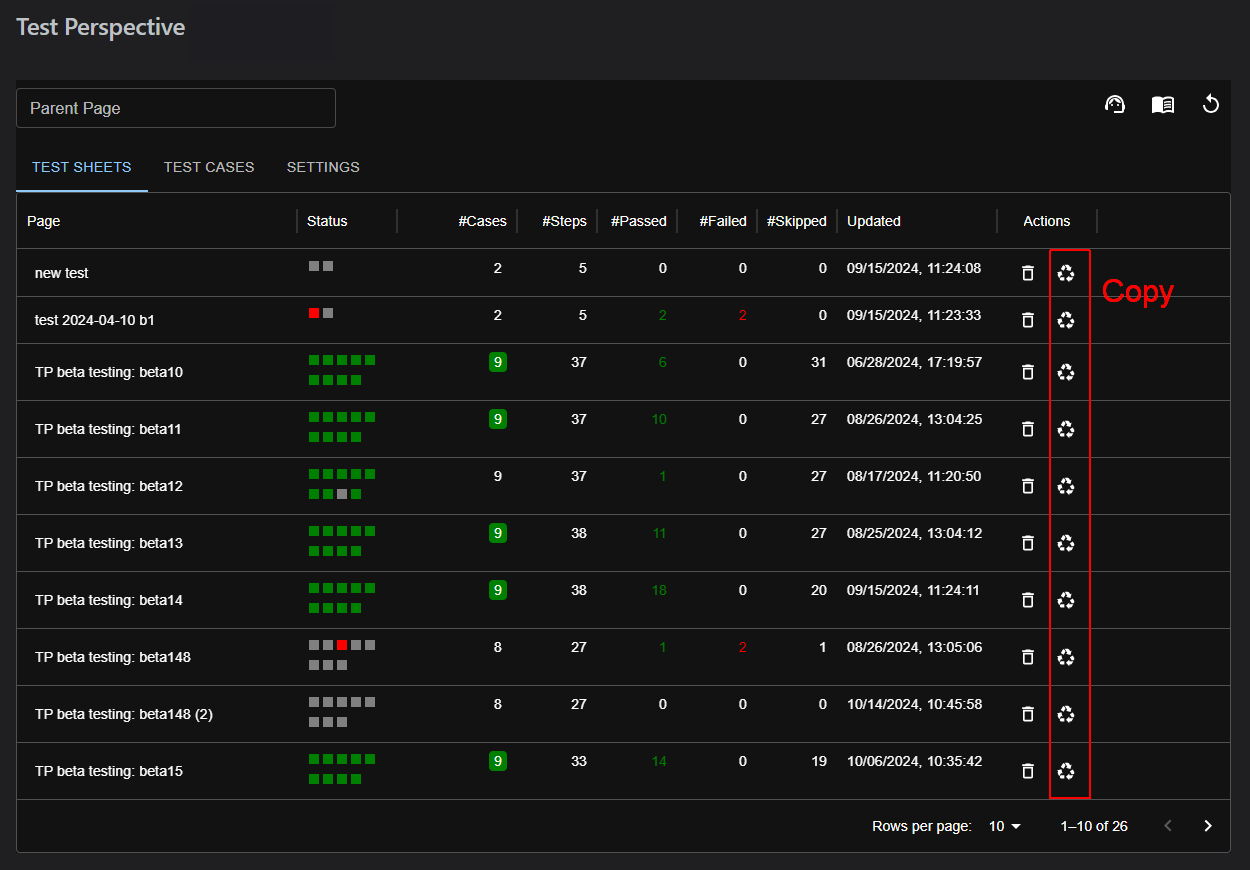Copy the beta10 test sheet
The width and height of the screenshot is (1250, 870).
pyautogui.click(x=1066, y=372)
